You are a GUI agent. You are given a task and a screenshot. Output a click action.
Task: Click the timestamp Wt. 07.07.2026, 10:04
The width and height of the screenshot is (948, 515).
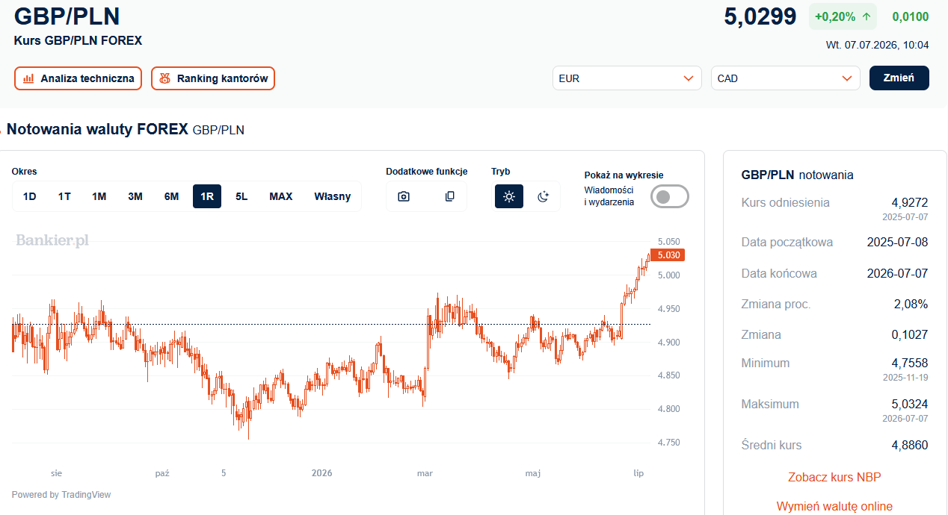[x=877, y=45]
